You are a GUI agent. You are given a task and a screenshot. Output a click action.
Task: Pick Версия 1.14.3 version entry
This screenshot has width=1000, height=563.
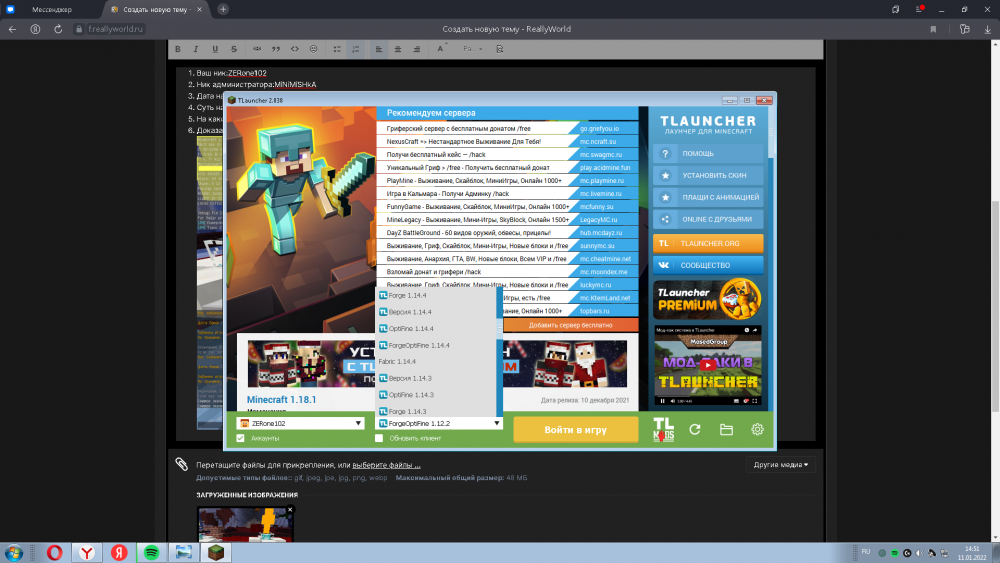click(x=436, y=378)
